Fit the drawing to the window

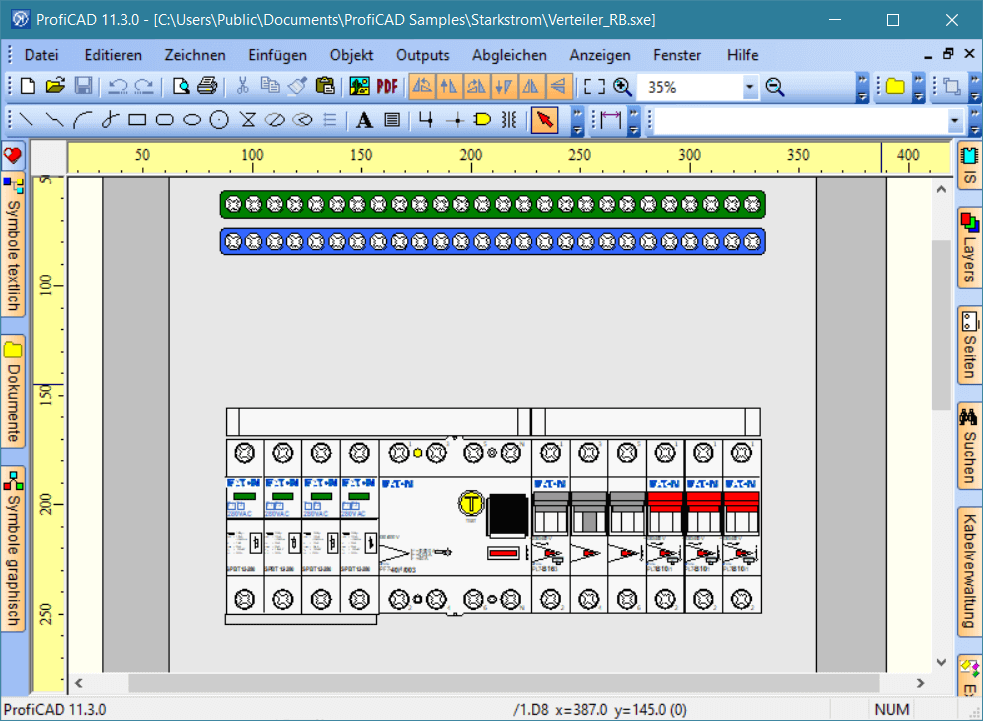[x=594, y=87]
